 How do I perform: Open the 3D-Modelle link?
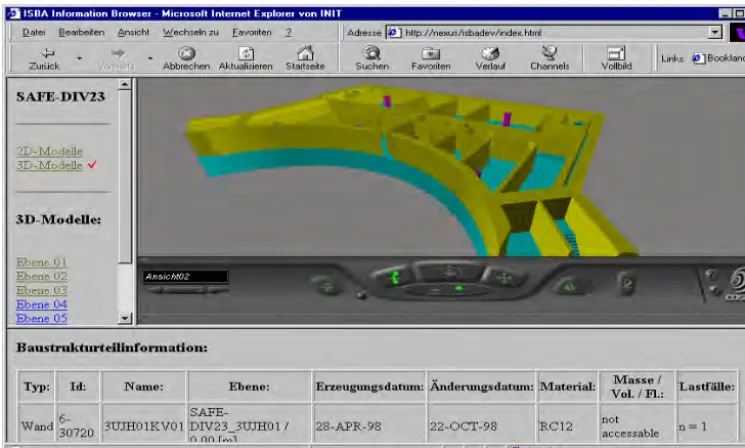pos(49,165)
